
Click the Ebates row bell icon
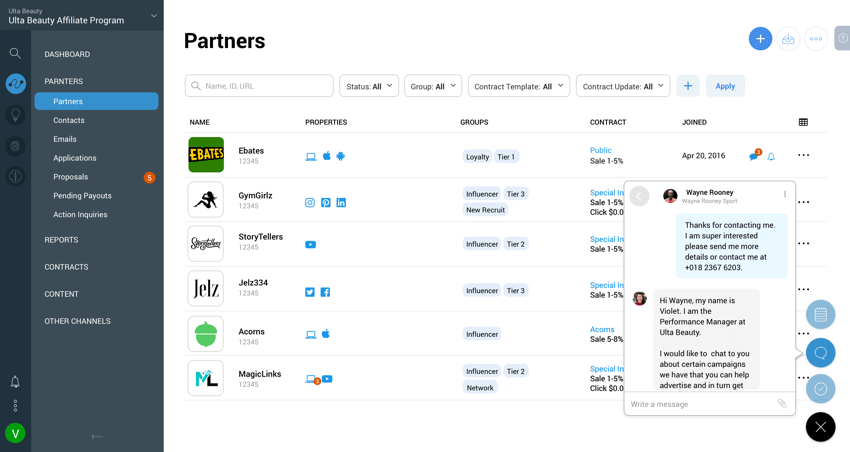tap(771, 157)
